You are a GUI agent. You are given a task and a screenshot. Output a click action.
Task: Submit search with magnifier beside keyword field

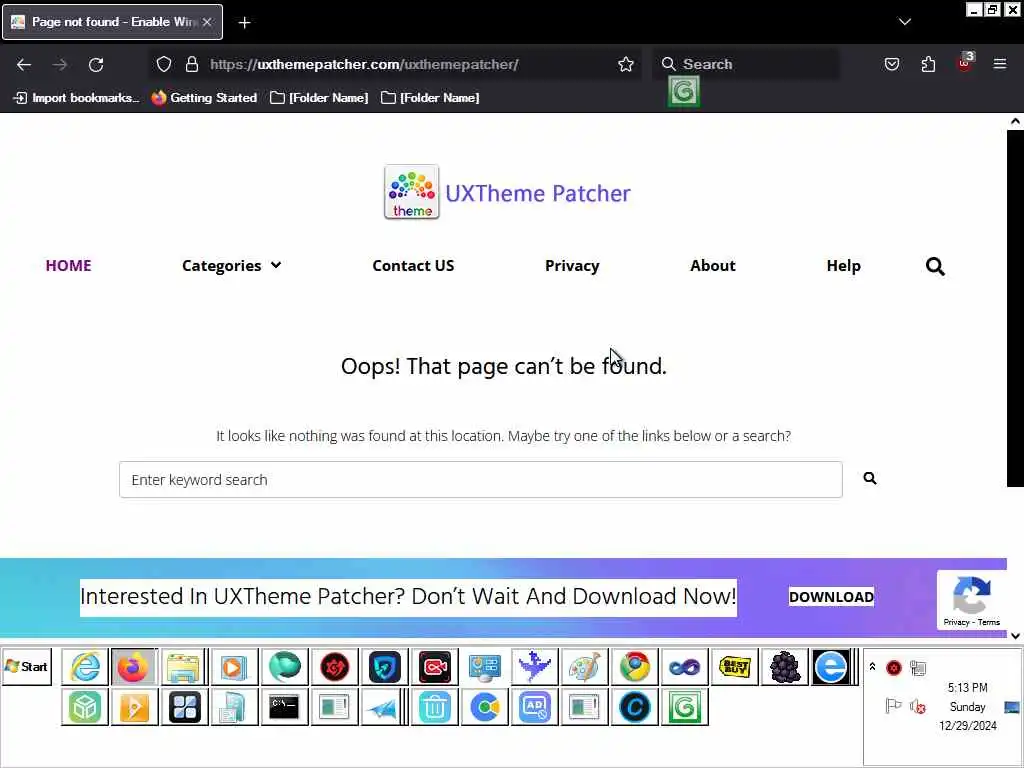pyautogui.click(x=870, y=478)
